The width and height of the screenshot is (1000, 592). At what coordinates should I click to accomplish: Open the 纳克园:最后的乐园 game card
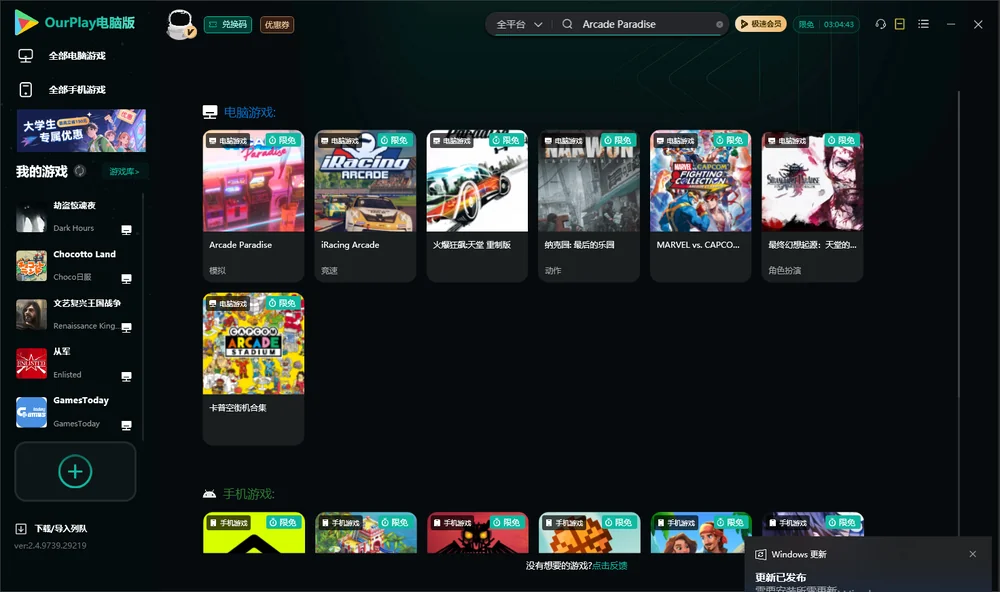pyautogui.click(x=589, y=205)
